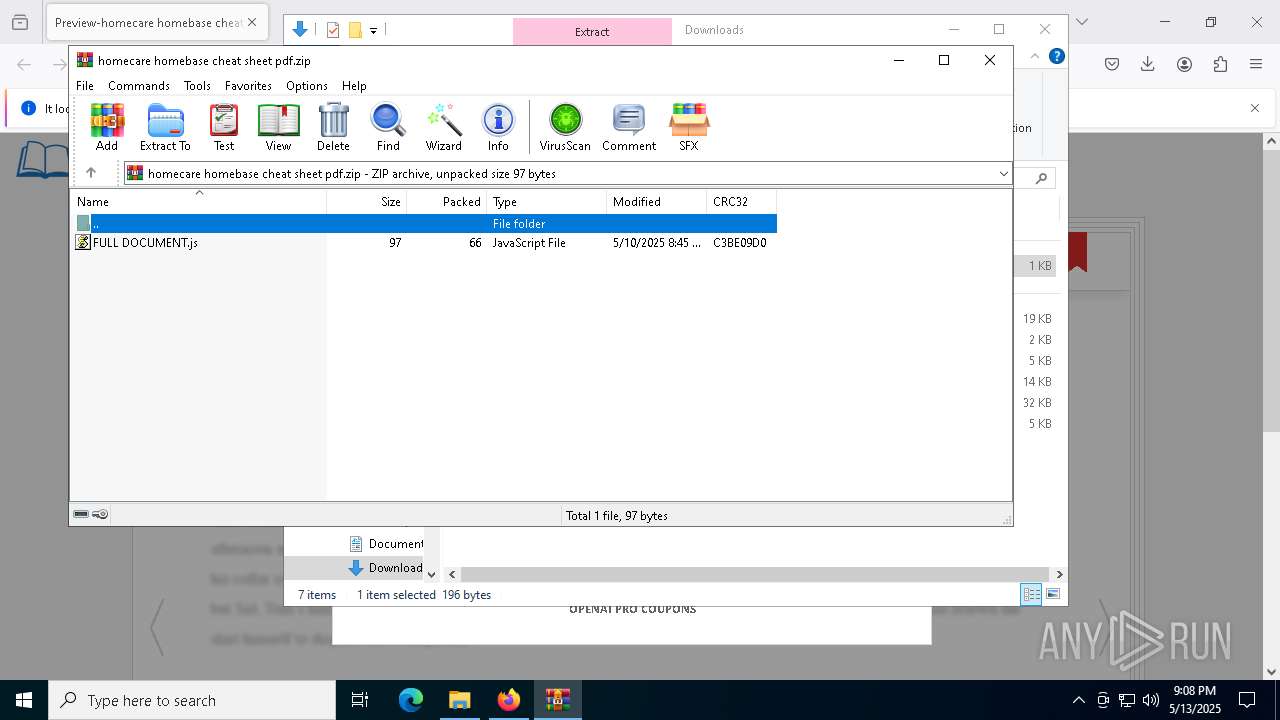This screenshot has height=720, width=1280.
Task: Click the View file toolbar icon
Action: [278, 127]
